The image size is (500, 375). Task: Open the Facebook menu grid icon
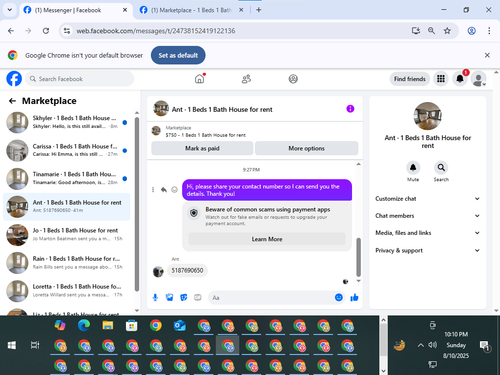tap(441, 79)
